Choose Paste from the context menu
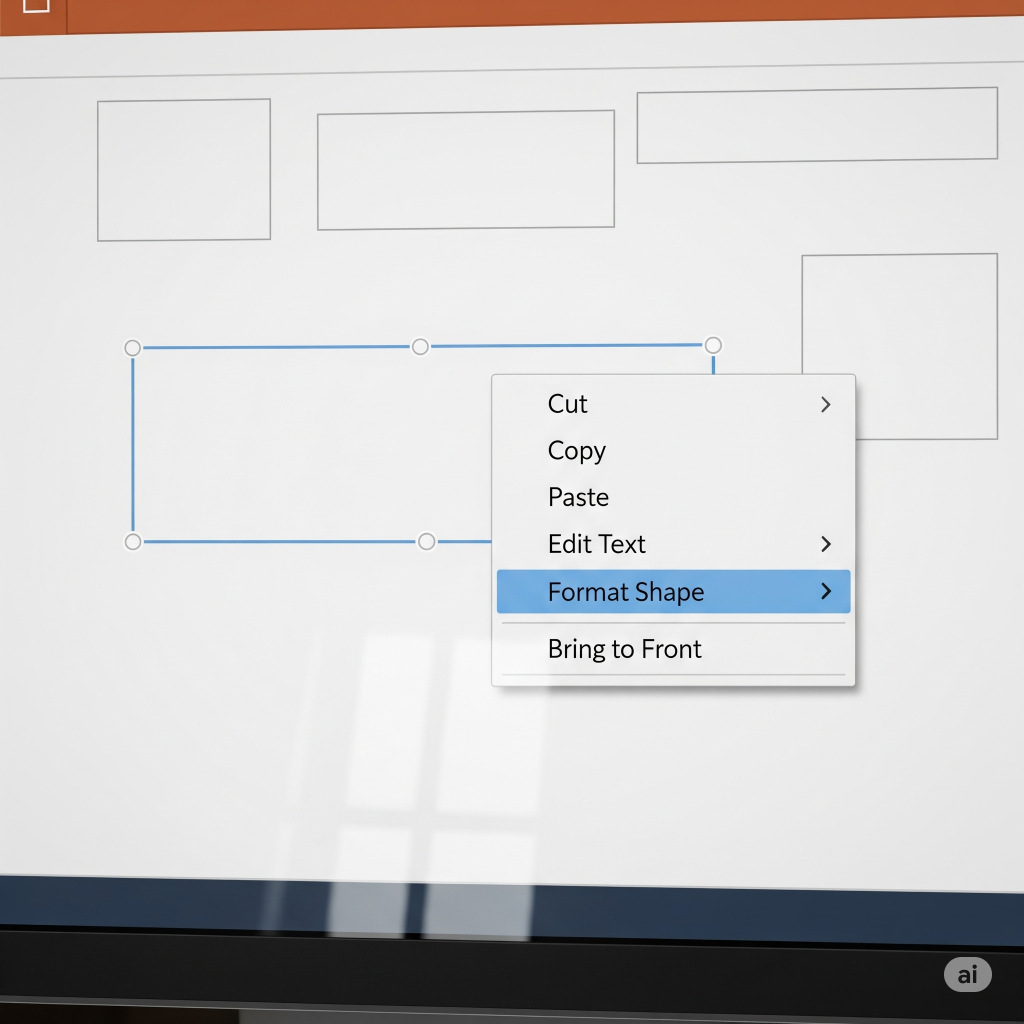 [578, 497]
